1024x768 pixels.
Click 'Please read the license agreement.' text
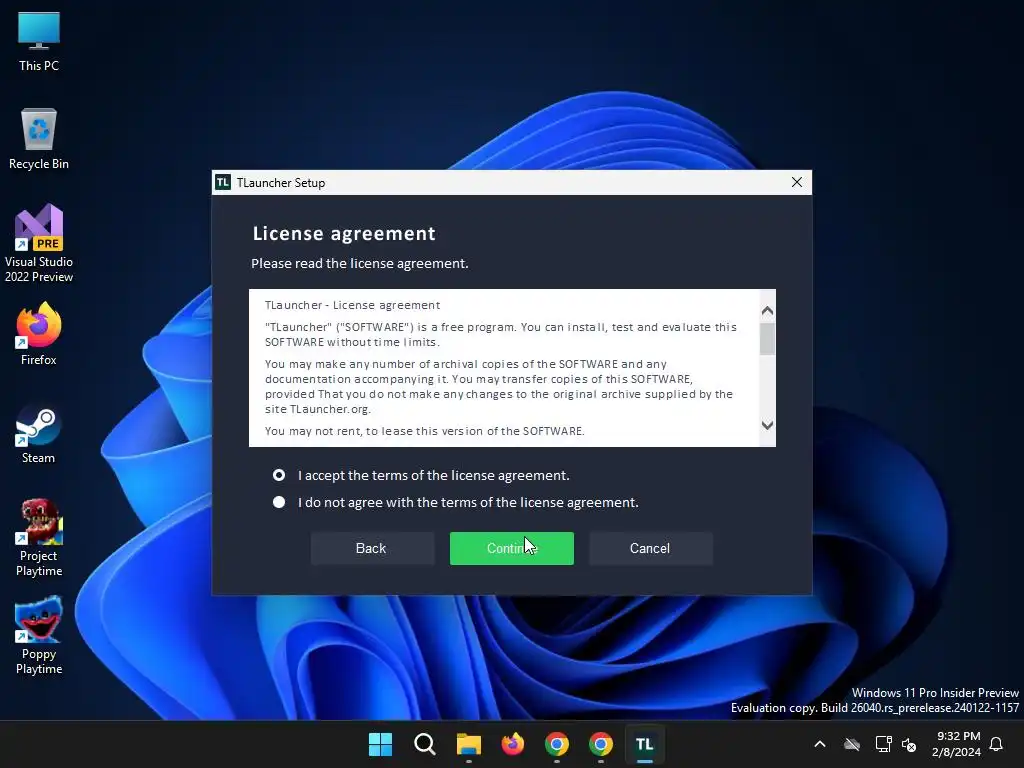[360, 263]
